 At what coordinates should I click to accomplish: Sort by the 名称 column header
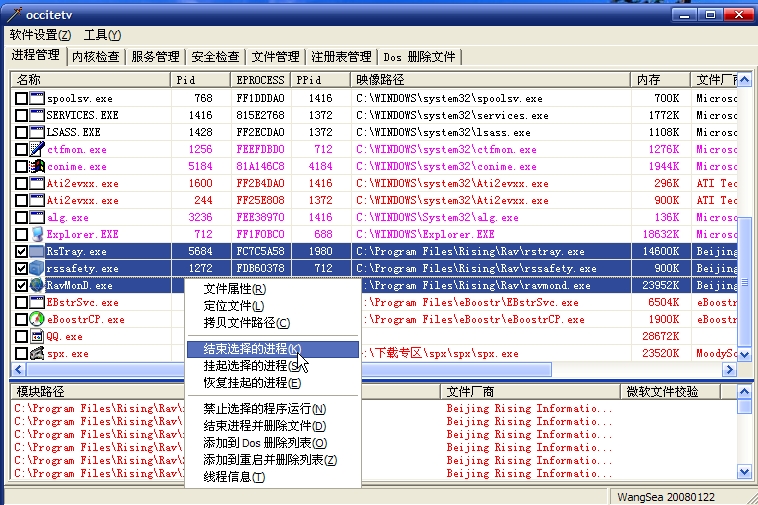coord(91,80)
